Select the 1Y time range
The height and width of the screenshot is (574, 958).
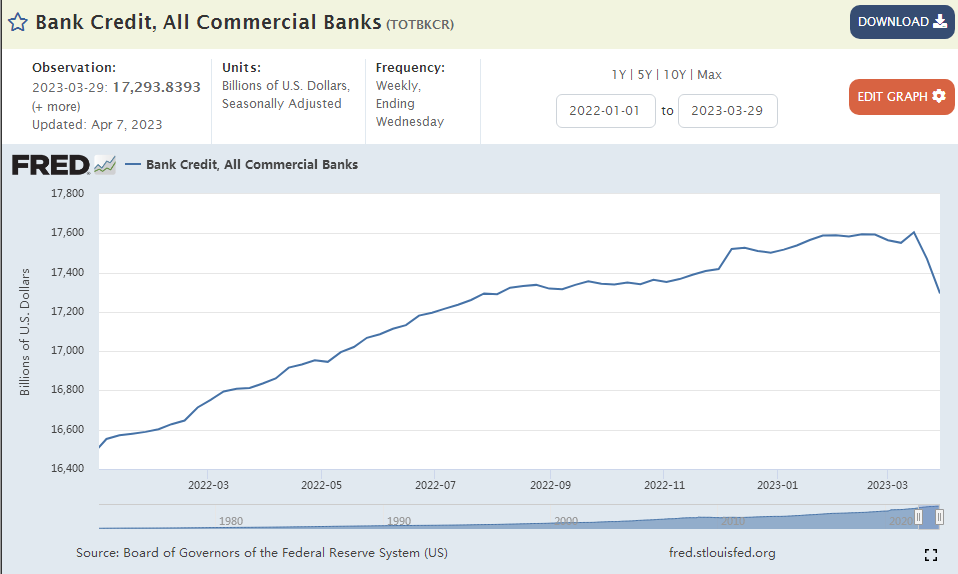(x=619, y=75)
